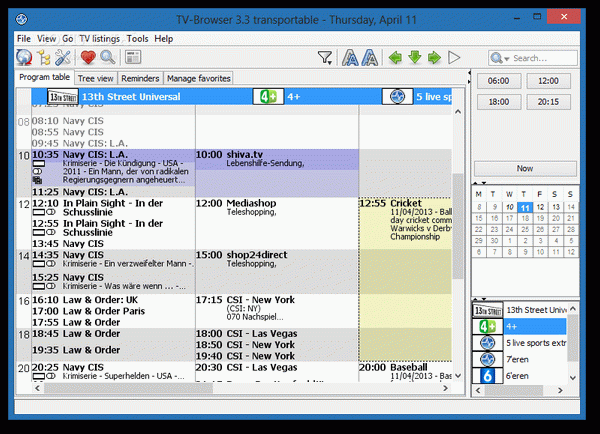
Task: Open the 10:35 Navy CIS: L.A. program
Action: point(113,167)
